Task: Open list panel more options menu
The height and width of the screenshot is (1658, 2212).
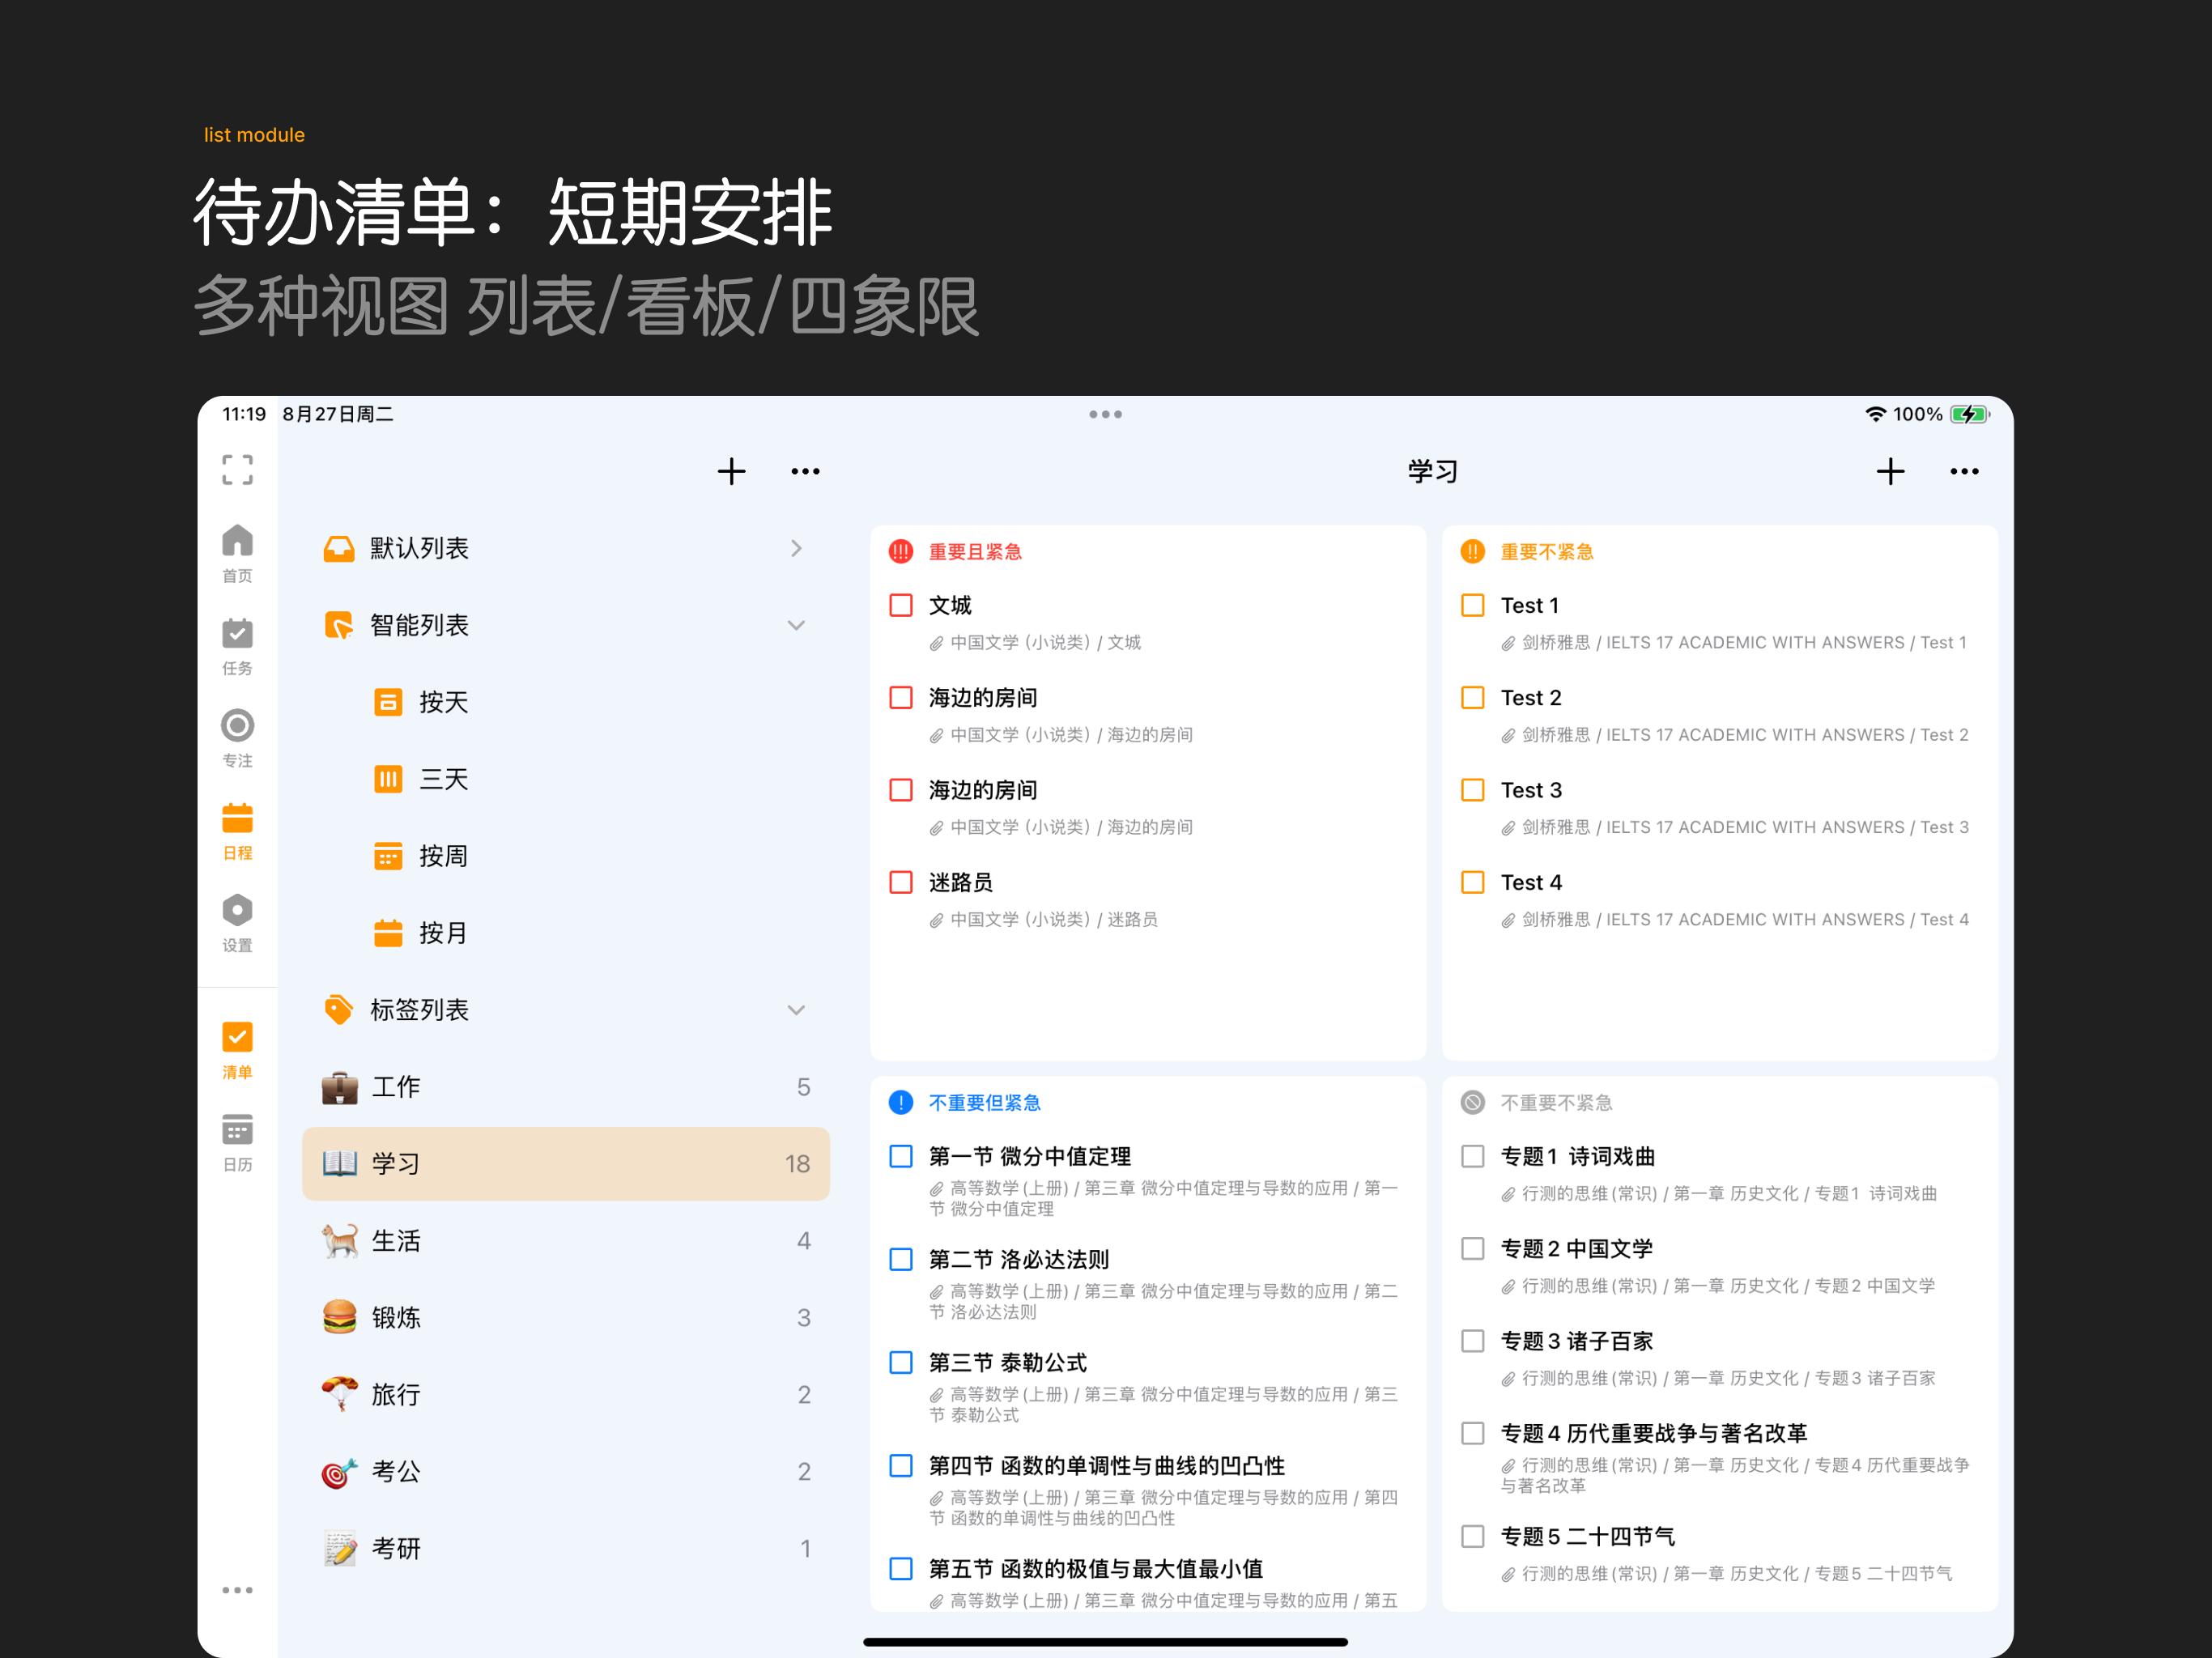Action: click(x=805, y=471)
